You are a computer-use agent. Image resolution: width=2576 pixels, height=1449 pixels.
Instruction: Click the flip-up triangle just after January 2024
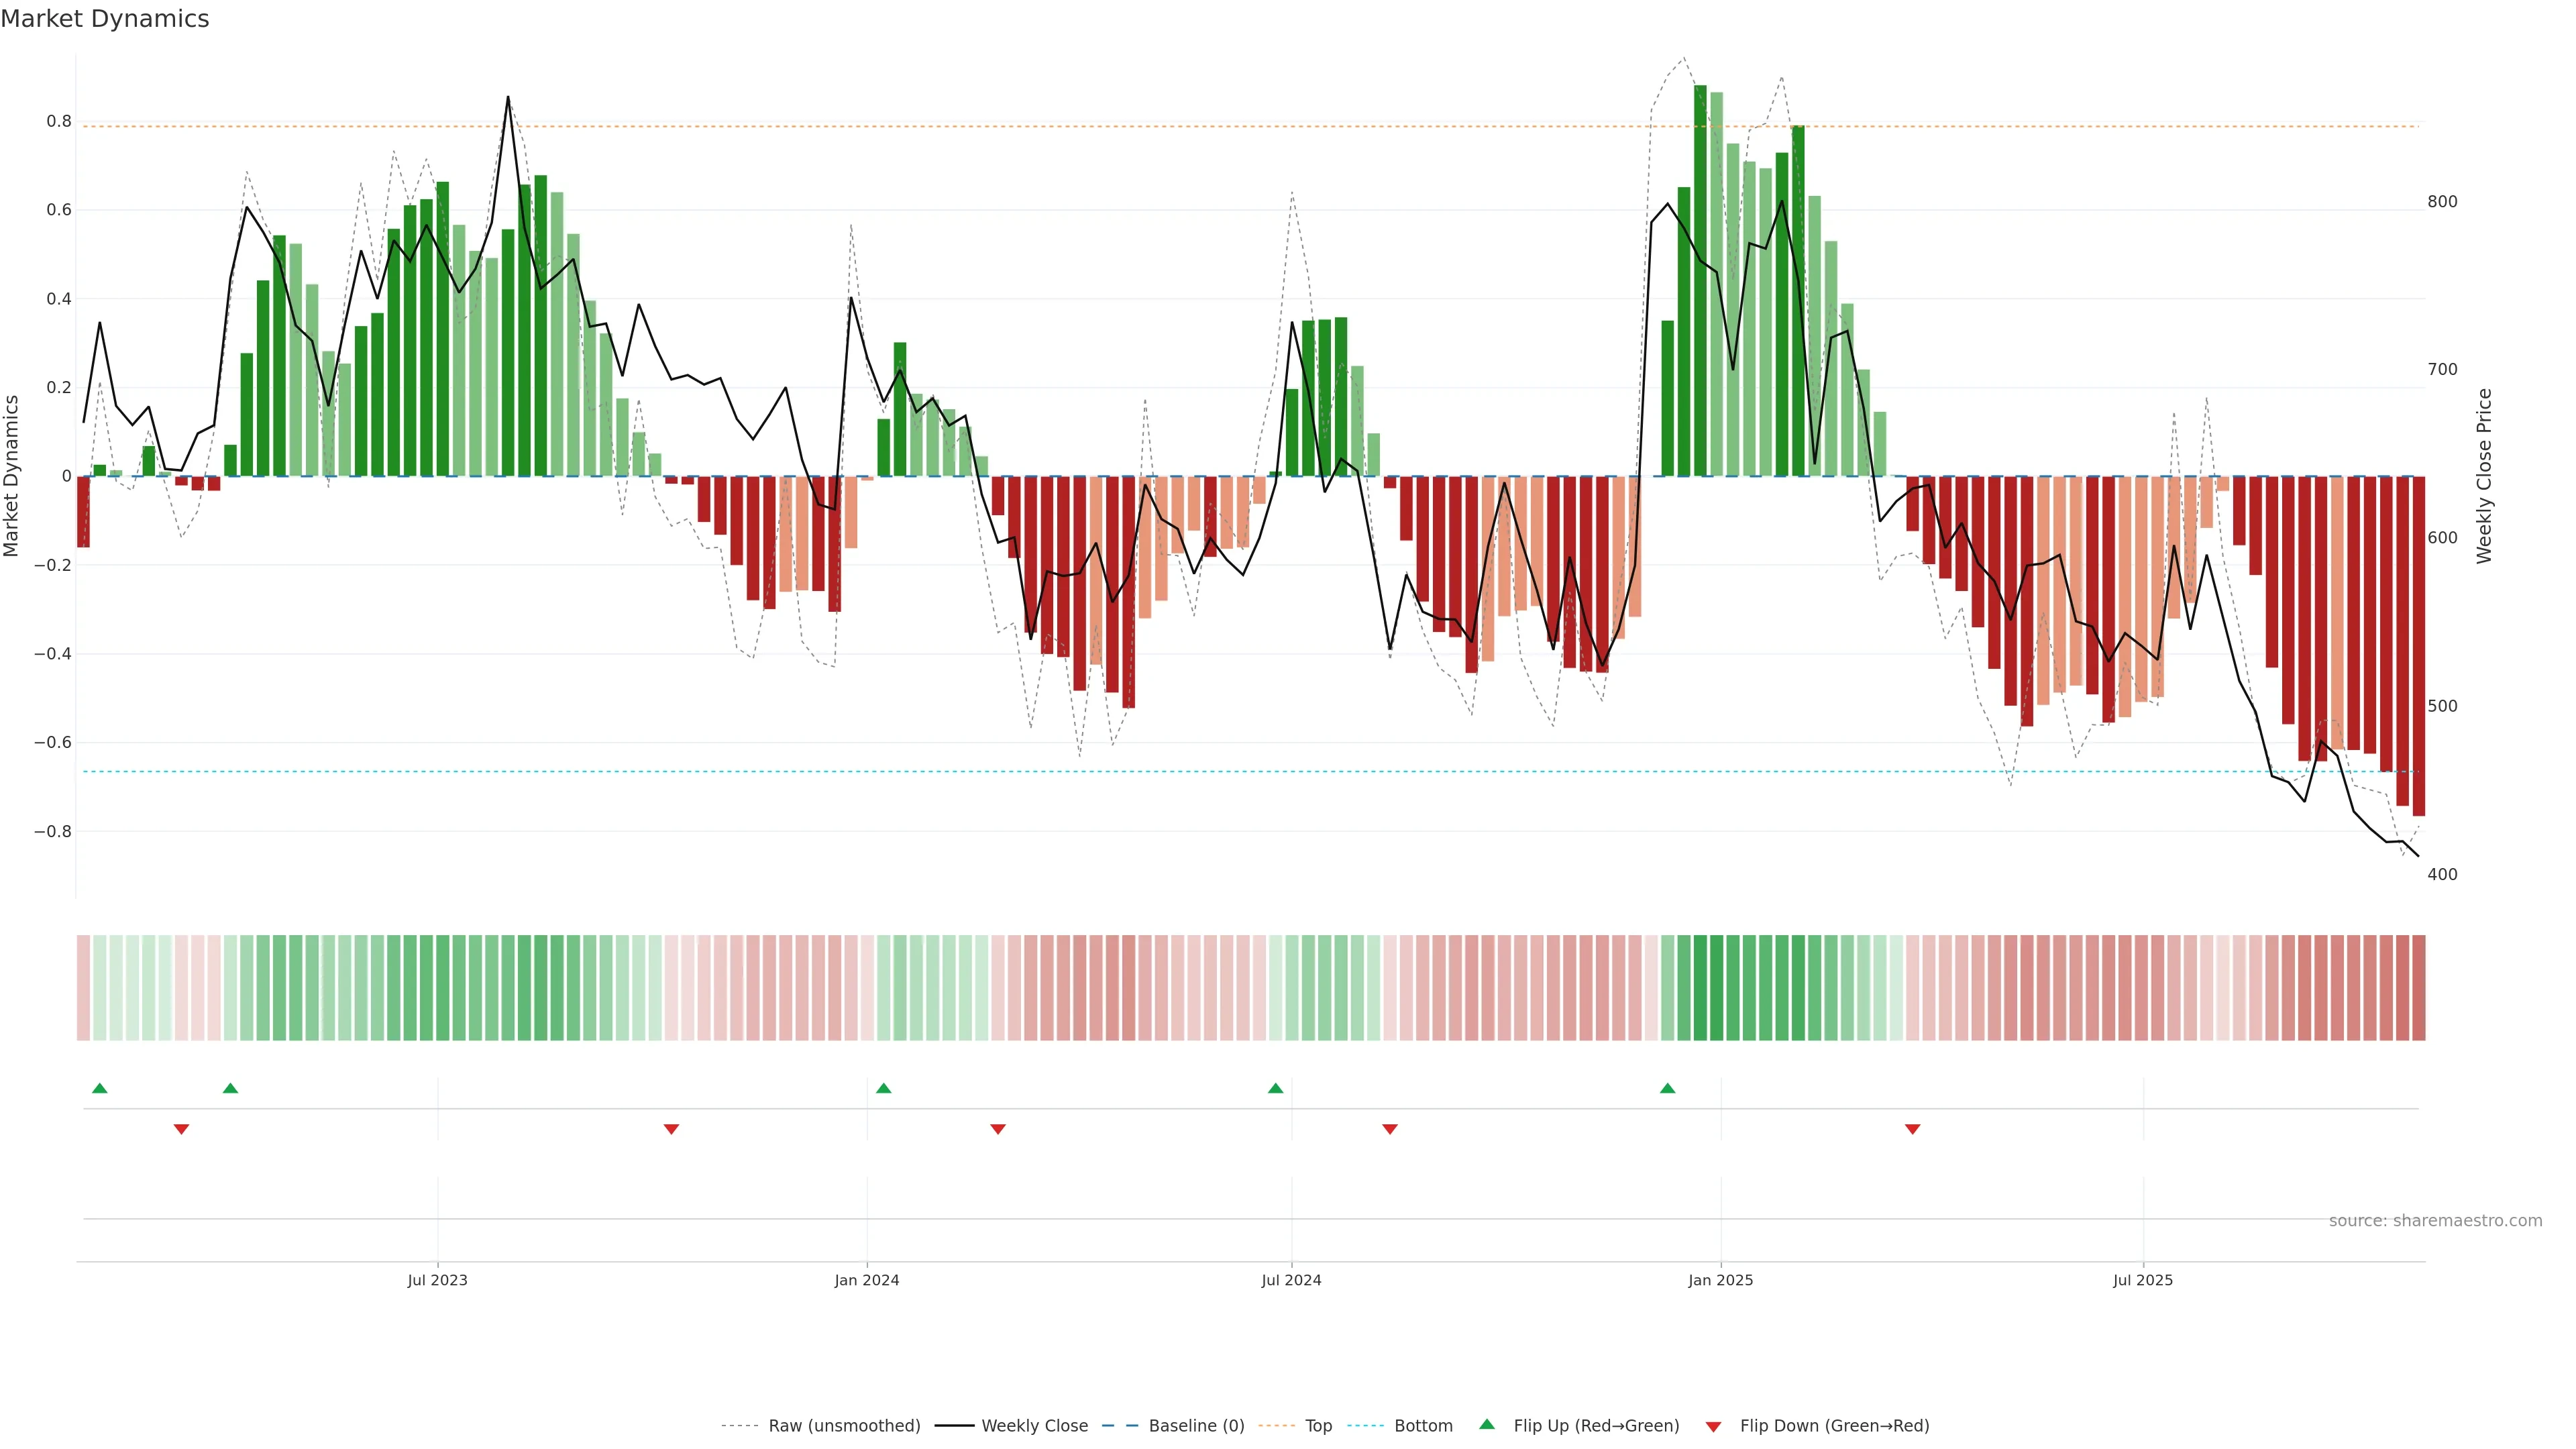point(883,1088)
